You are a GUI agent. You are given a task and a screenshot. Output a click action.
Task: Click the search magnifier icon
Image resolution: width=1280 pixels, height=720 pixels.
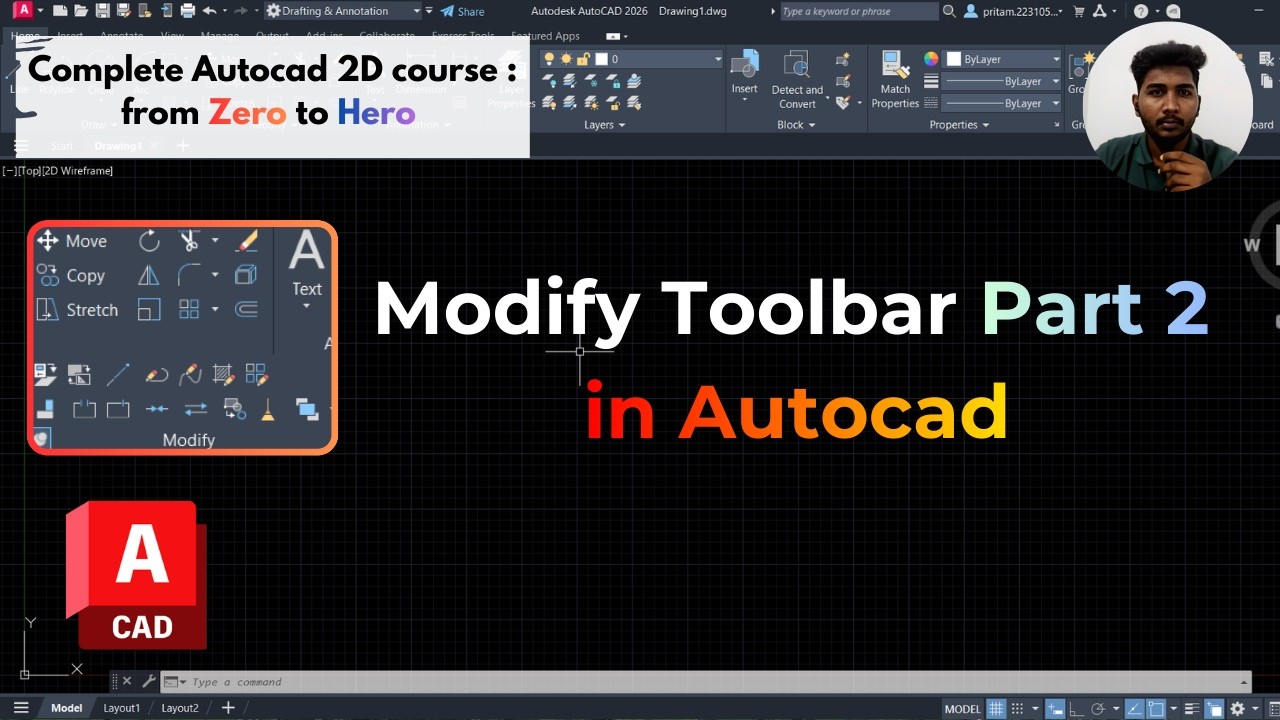[x=950, y=12]
